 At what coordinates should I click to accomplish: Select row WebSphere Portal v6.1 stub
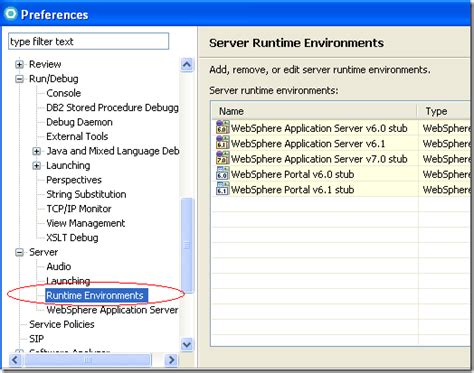tap(341, 189)
